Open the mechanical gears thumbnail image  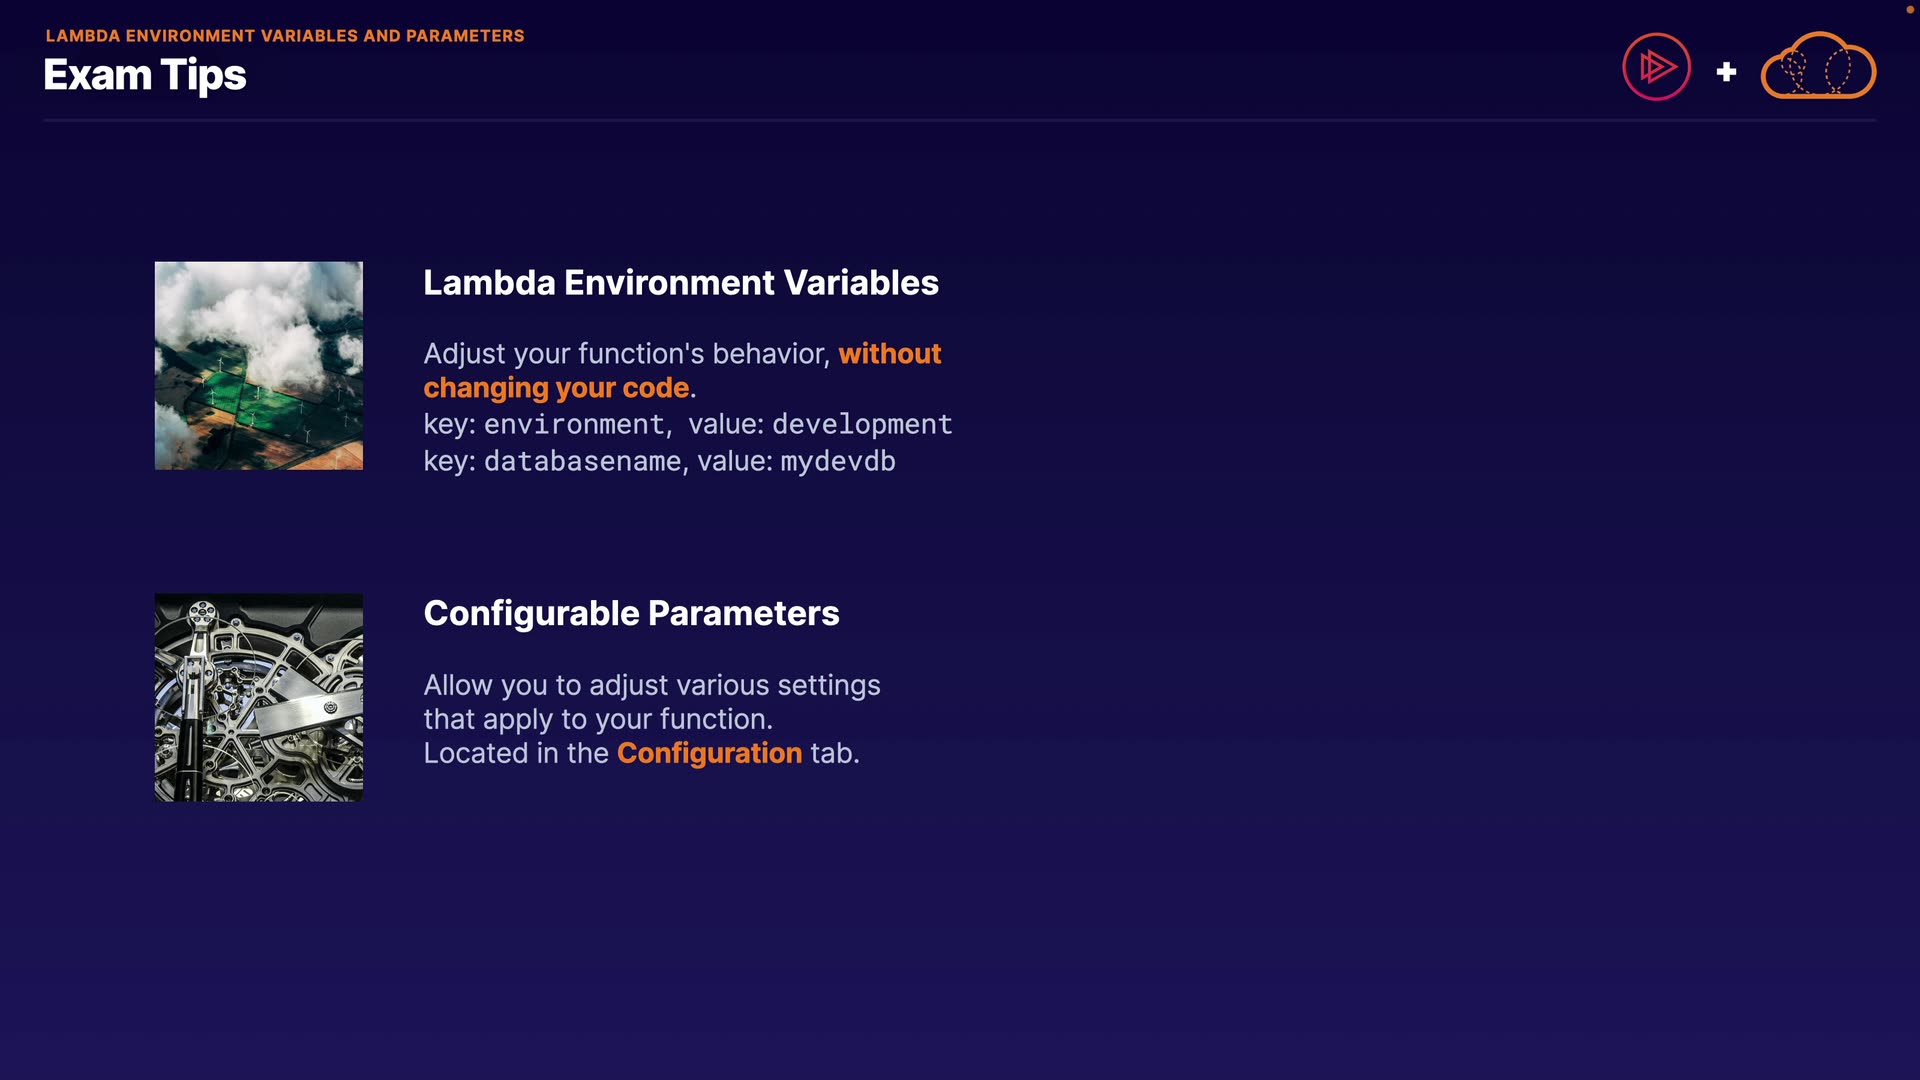tap(259, 697)
